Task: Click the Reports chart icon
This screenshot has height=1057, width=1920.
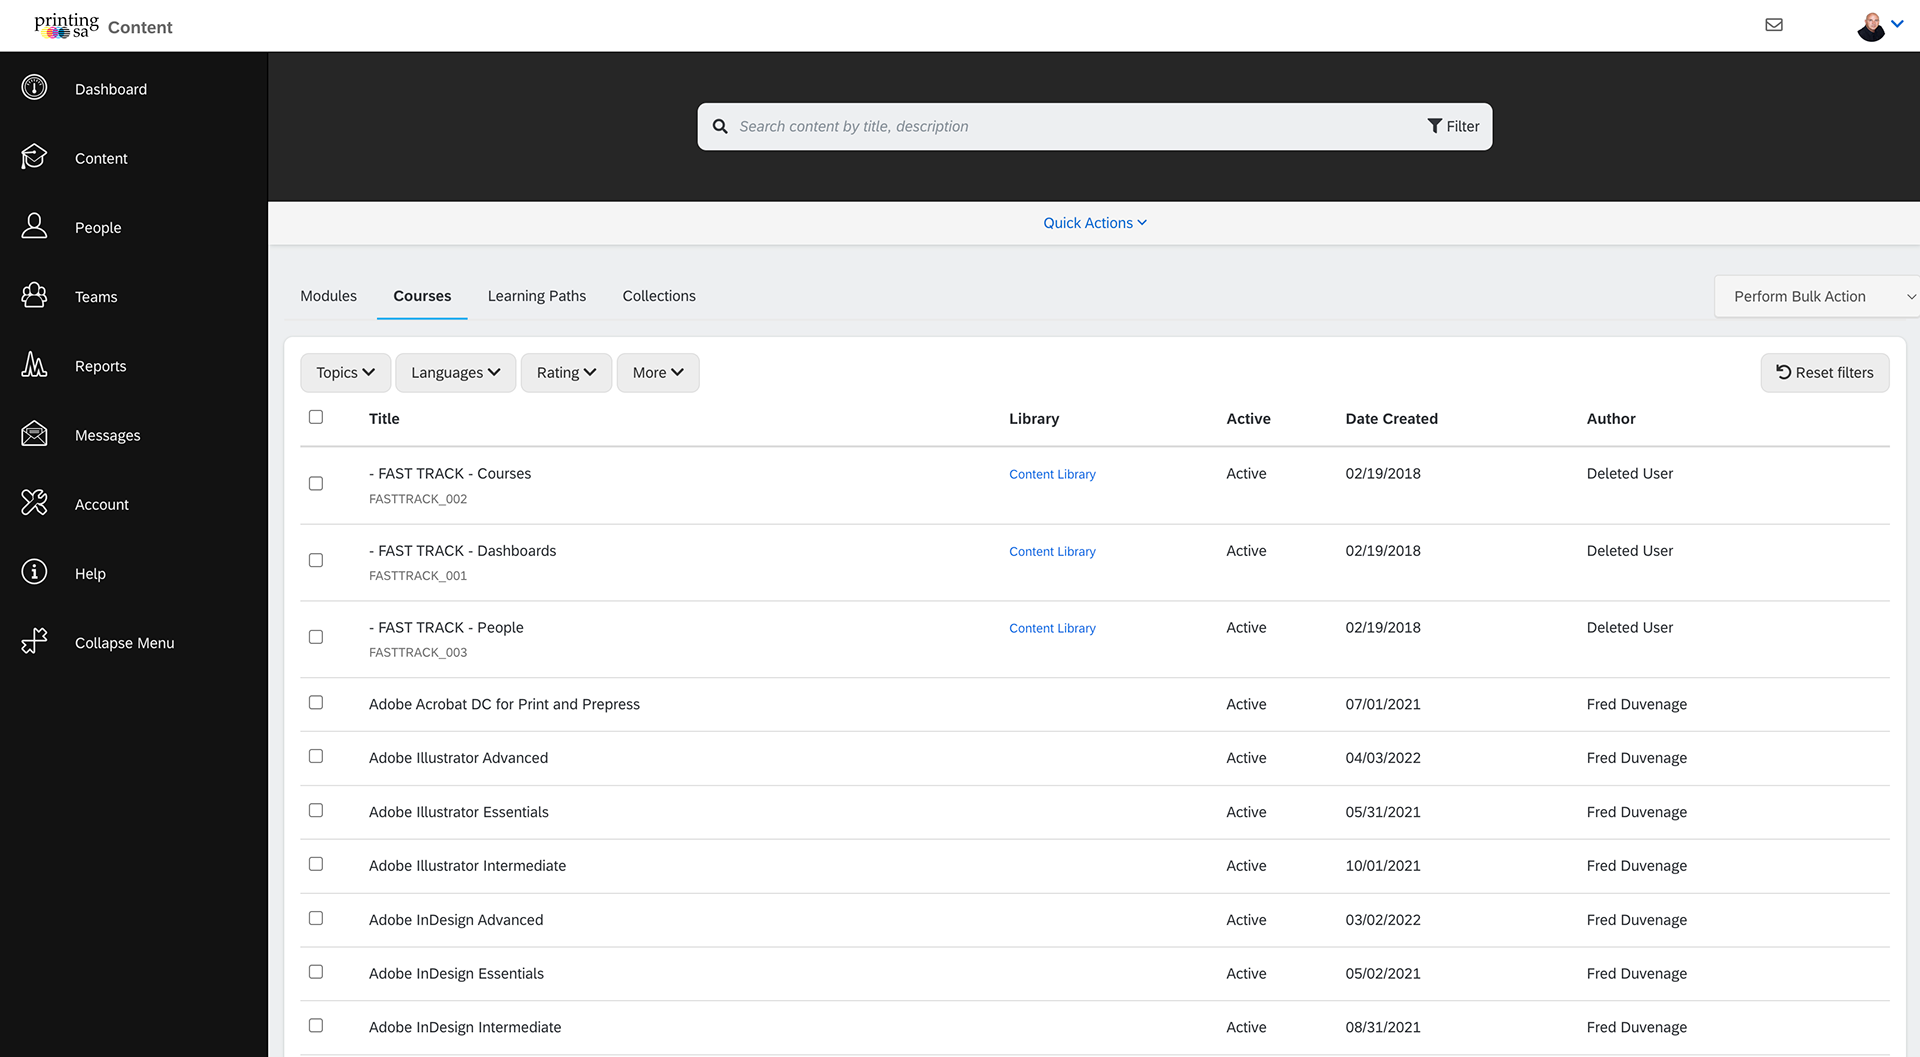Action: [x=34, y=364]
